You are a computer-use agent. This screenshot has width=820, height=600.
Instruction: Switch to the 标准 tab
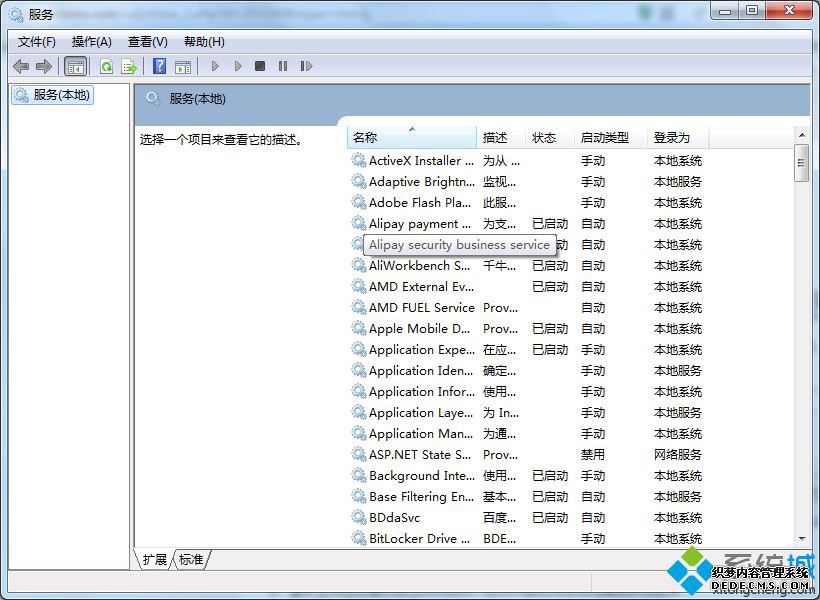pyautogui.click(x=191, y=560)
